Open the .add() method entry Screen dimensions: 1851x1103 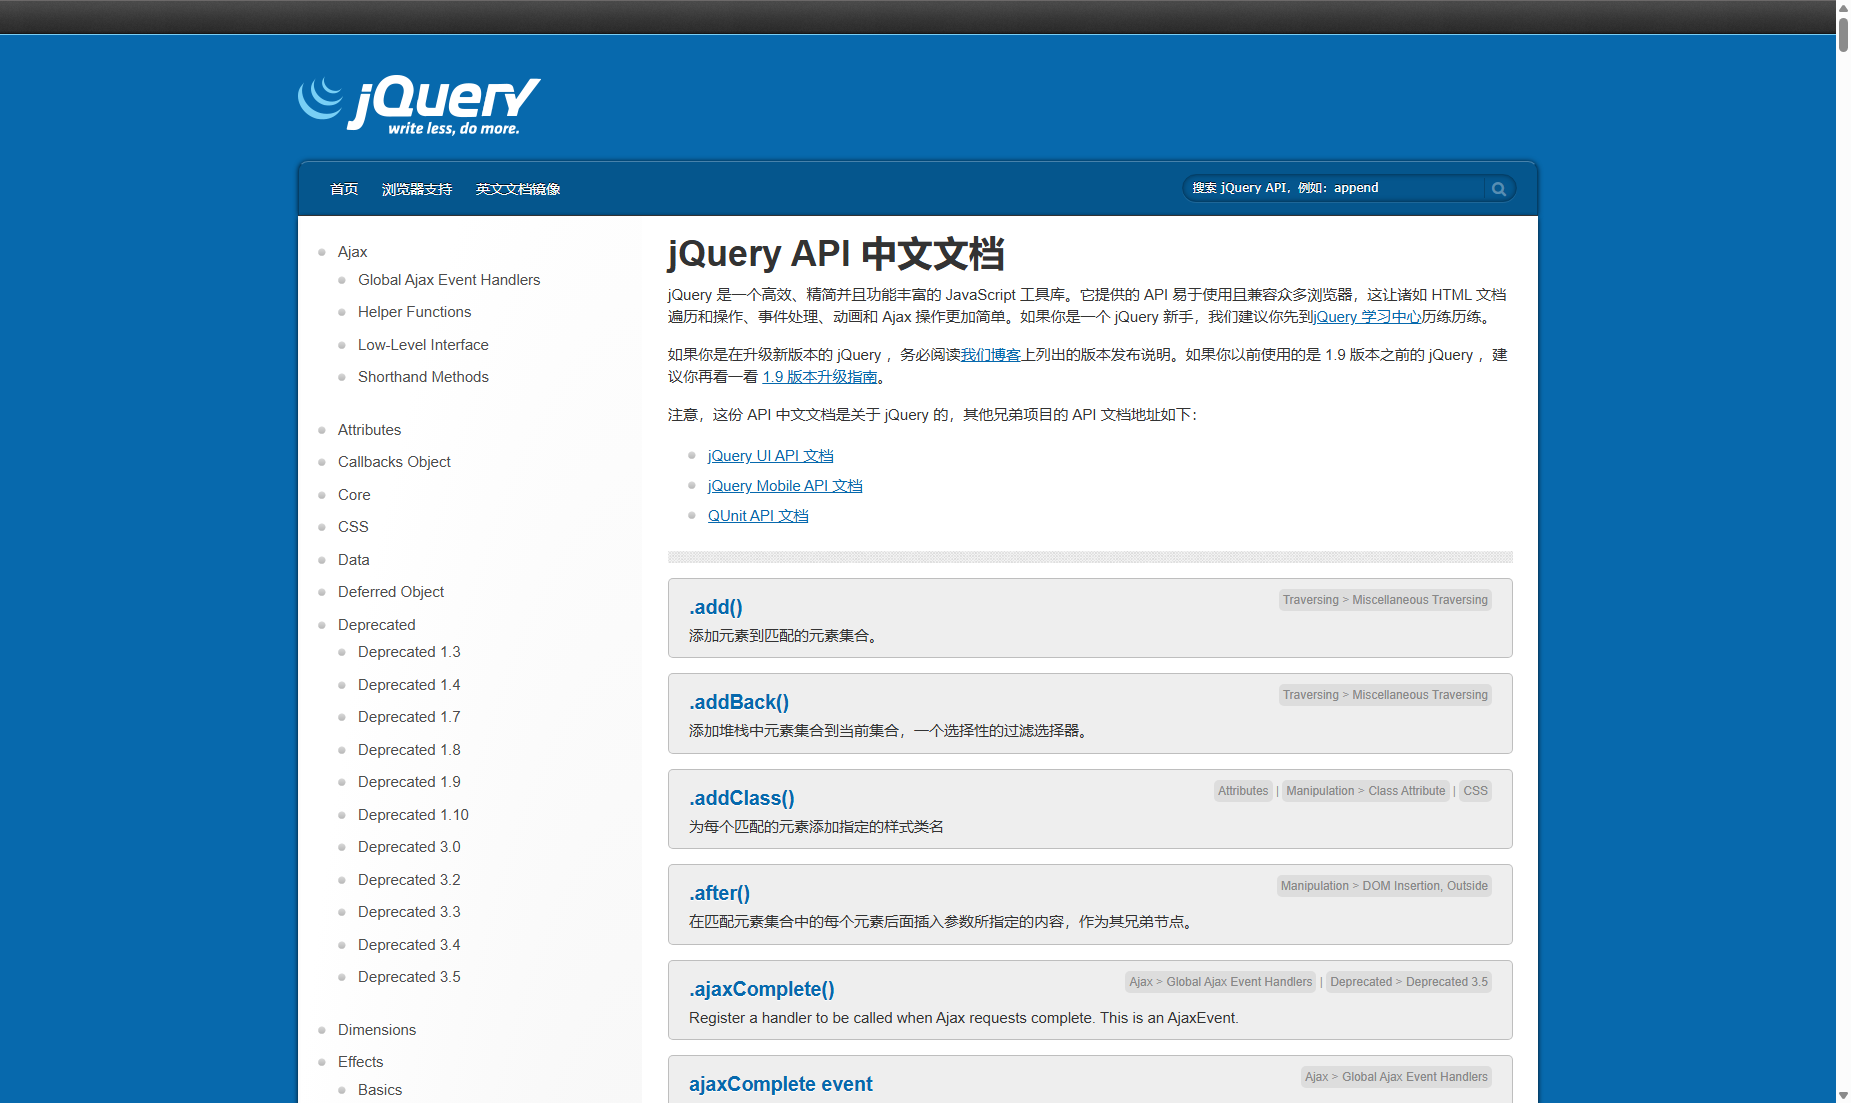(716, 607)
